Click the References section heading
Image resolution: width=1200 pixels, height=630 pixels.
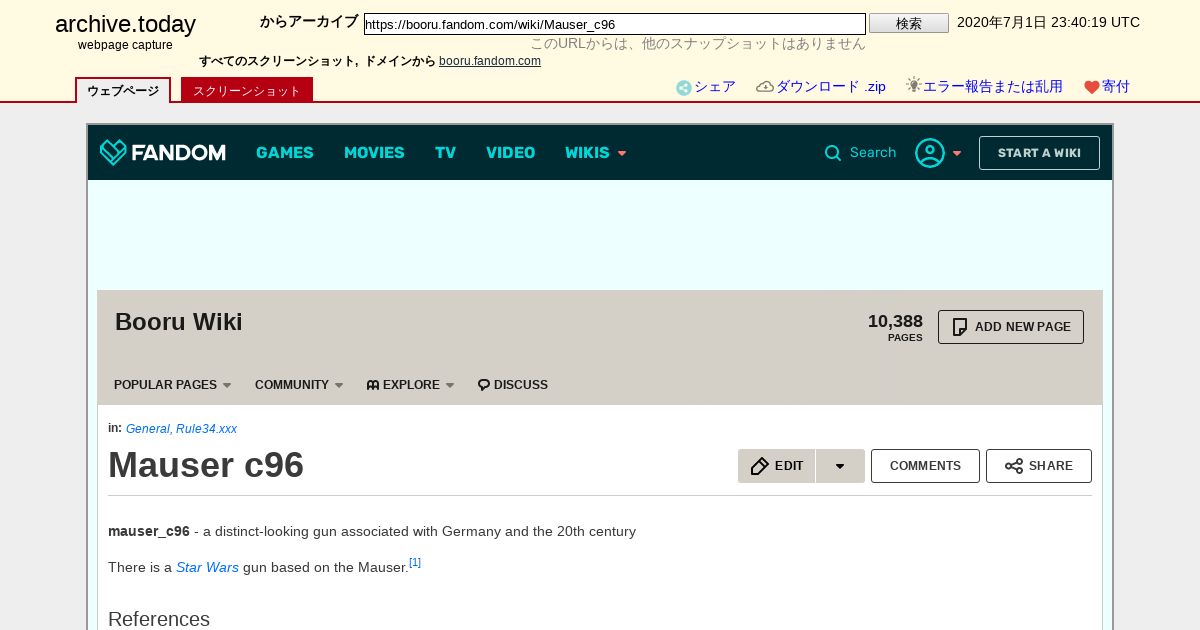pyautogui.click(x=159, y=619)
